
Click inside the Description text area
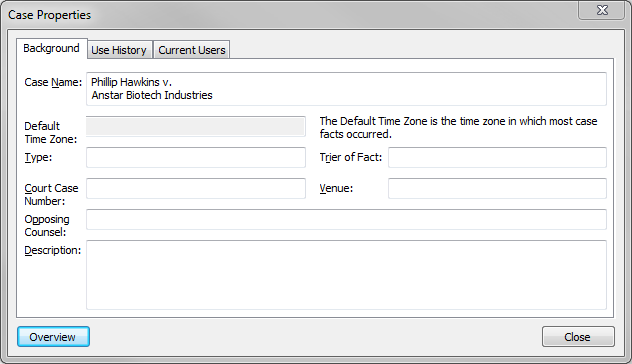tap(346, 275)
